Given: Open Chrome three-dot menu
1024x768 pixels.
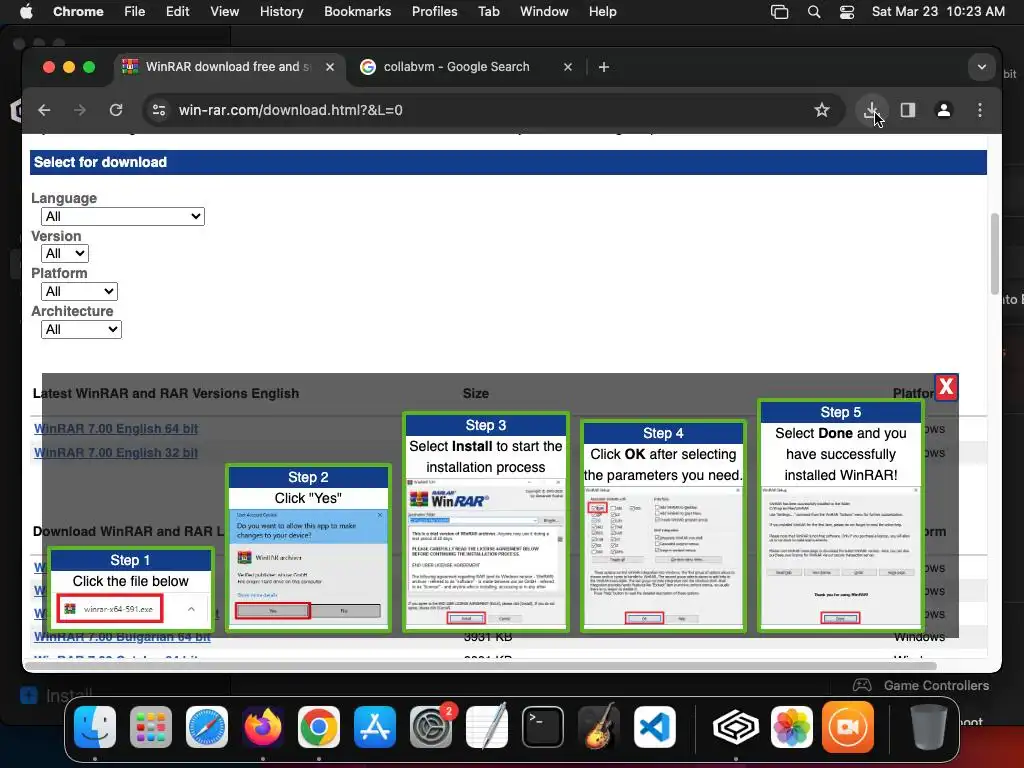Looking at the screenshot, I should 980,110.
